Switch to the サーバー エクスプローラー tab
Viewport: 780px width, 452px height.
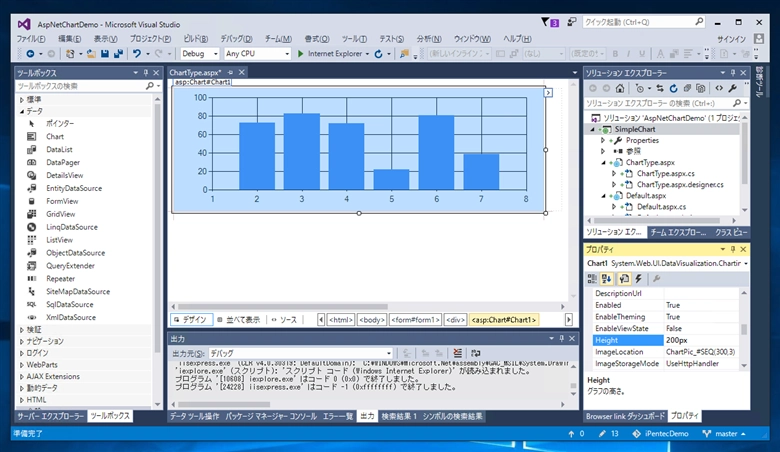pos(51,416)
